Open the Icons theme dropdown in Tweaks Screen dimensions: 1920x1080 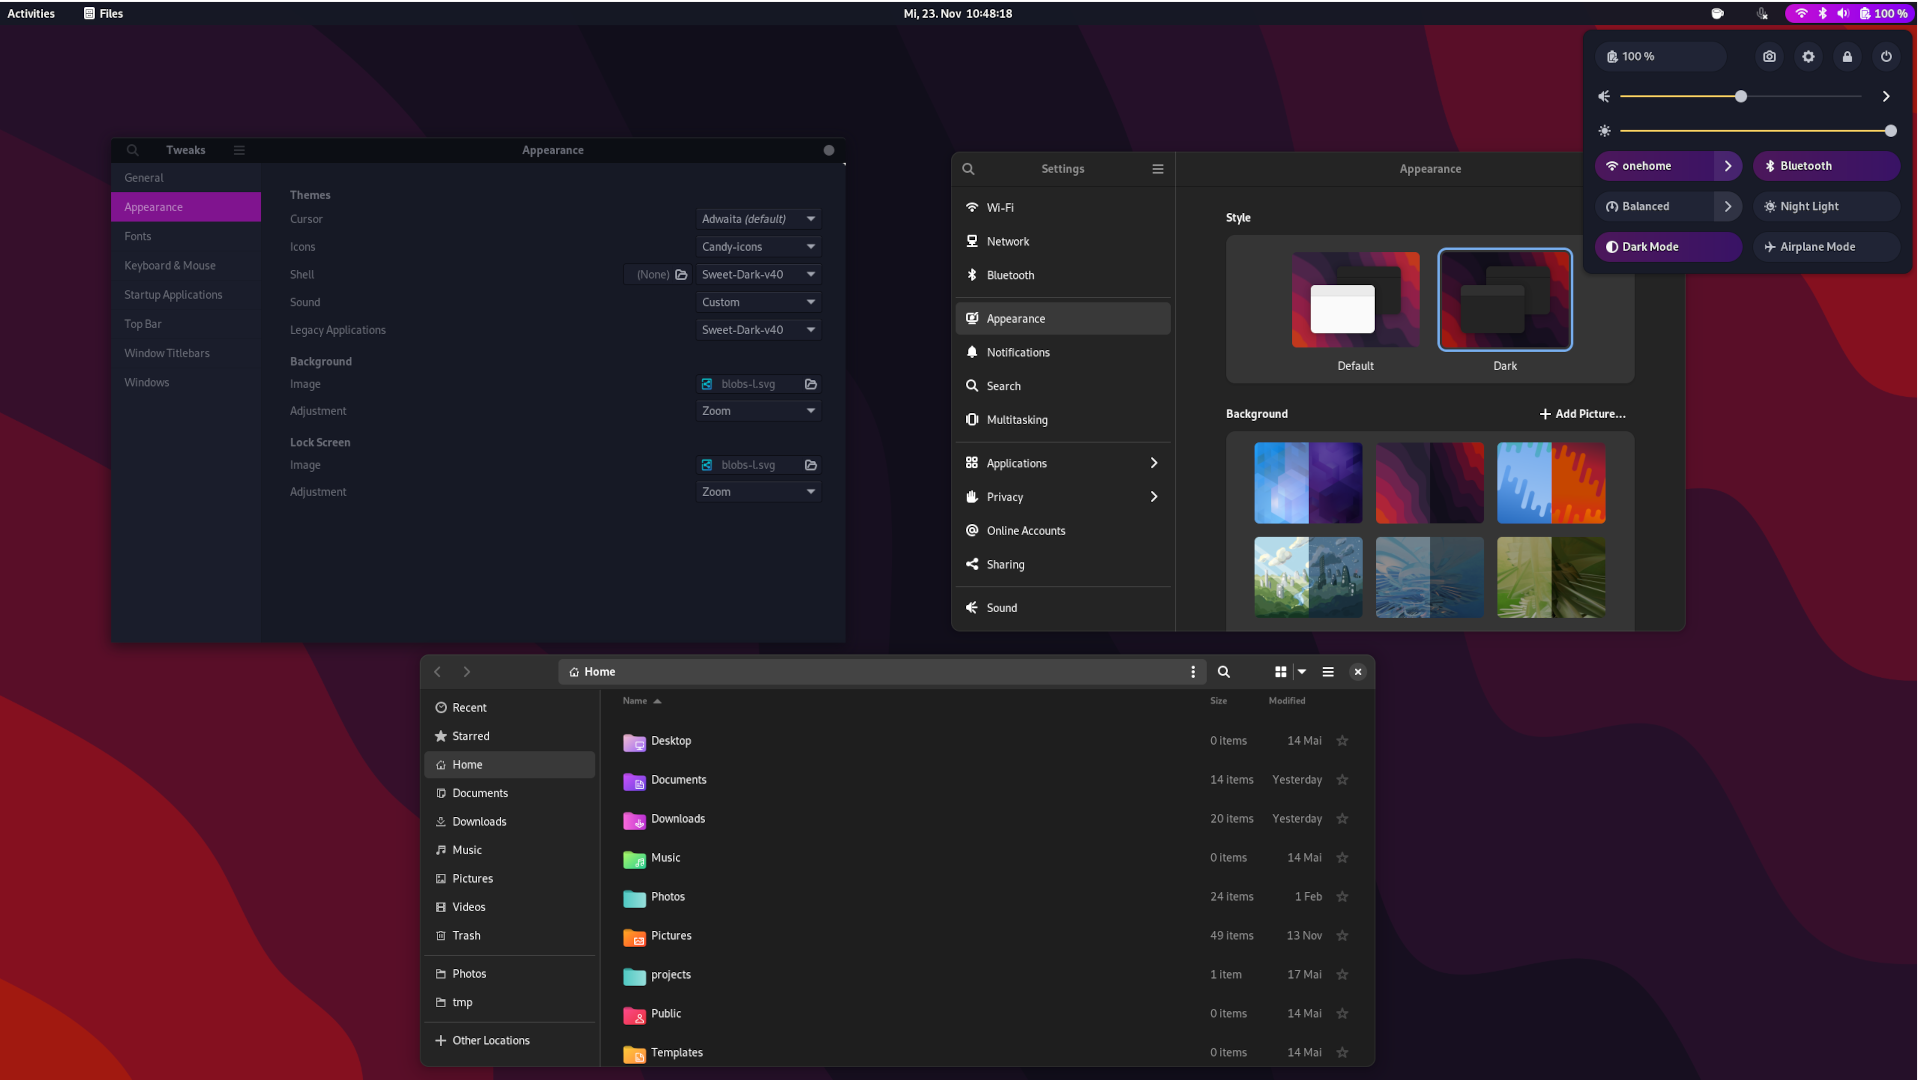click(x=758, y=246)
